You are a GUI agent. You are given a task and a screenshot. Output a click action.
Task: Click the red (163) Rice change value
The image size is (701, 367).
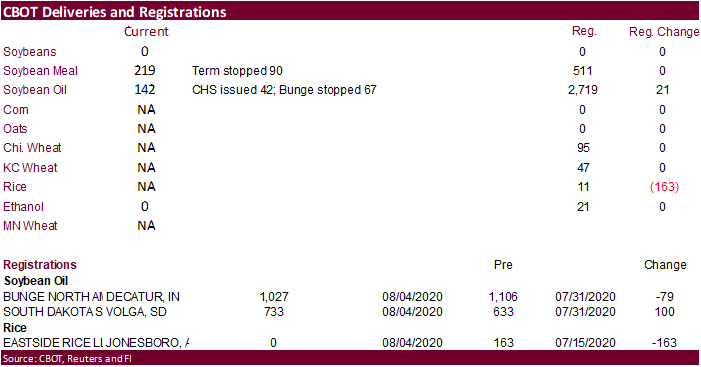tap(664, 187)
